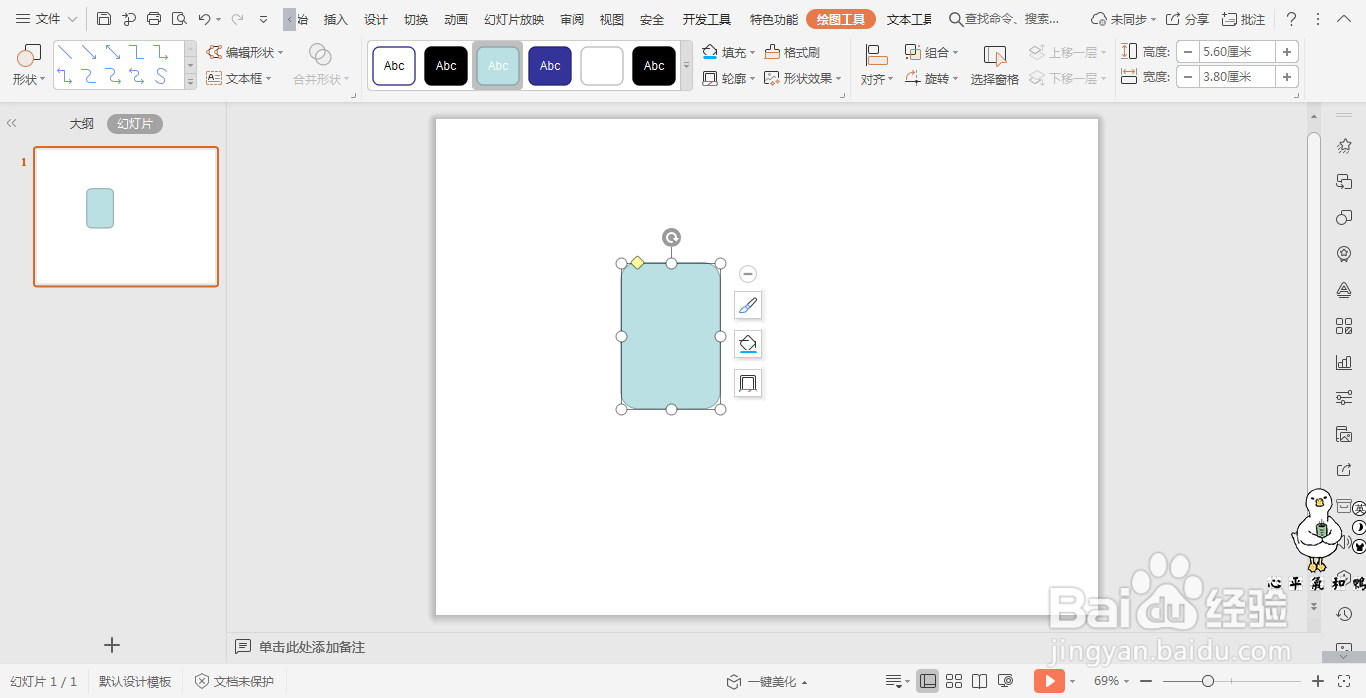Viewport: 1366px width, 698px height.
Task: Click the floating fill bucket icon
Action: click(748, 344)
